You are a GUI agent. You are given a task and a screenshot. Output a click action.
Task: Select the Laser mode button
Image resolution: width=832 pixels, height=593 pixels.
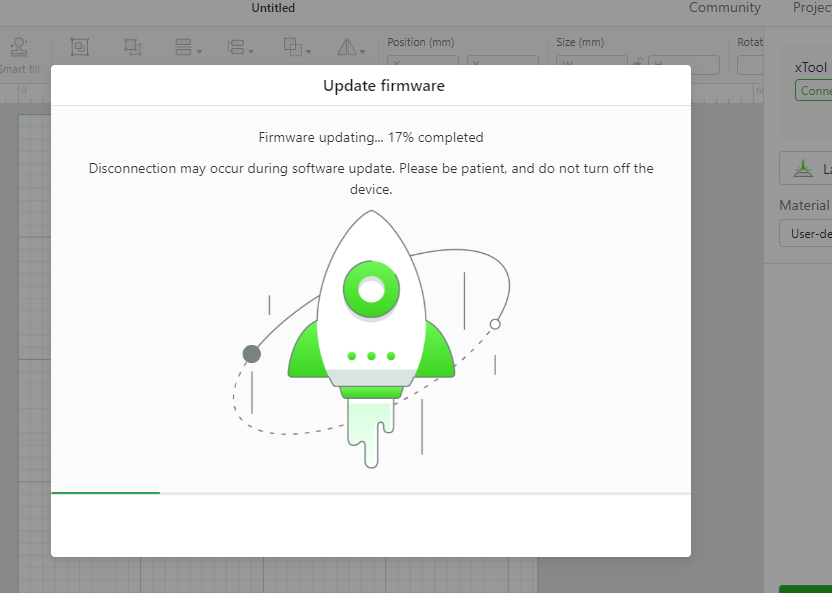click(805, 168)
